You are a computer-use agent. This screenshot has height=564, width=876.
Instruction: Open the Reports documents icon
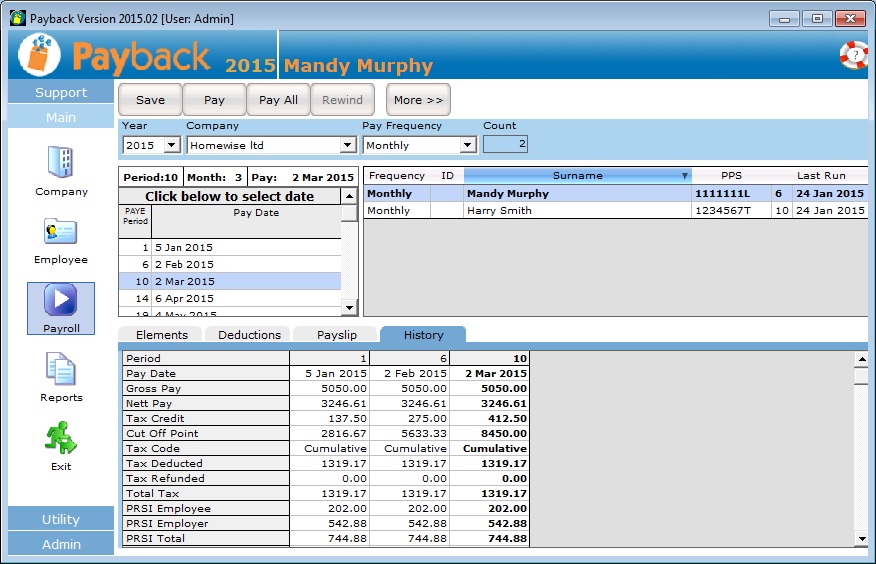[61, 369]
